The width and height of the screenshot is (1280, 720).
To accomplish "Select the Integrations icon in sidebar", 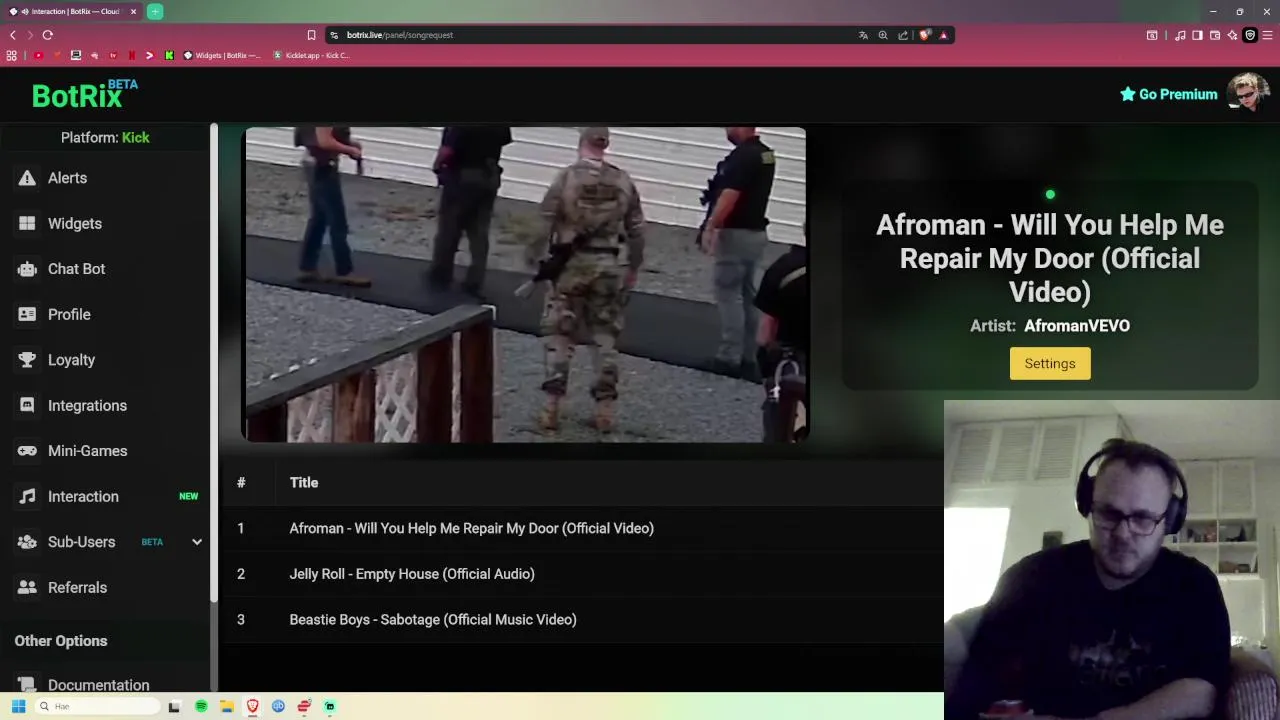I will pos(27,405).
